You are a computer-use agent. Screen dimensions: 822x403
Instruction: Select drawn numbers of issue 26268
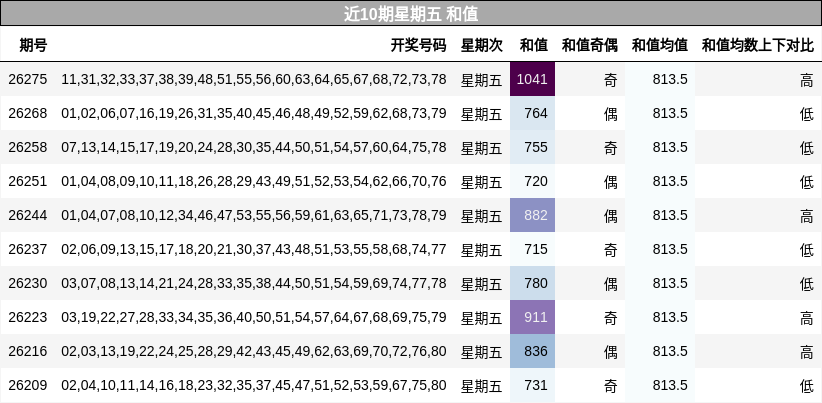pos(254,113)
